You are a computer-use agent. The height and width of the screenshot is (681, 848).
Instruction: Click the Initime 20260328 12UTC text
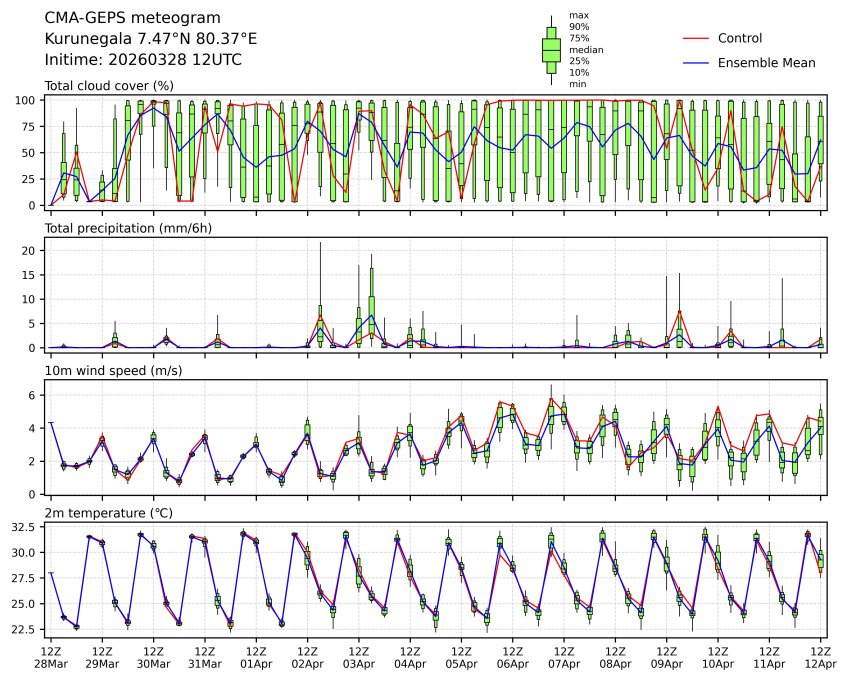[143, 60]
